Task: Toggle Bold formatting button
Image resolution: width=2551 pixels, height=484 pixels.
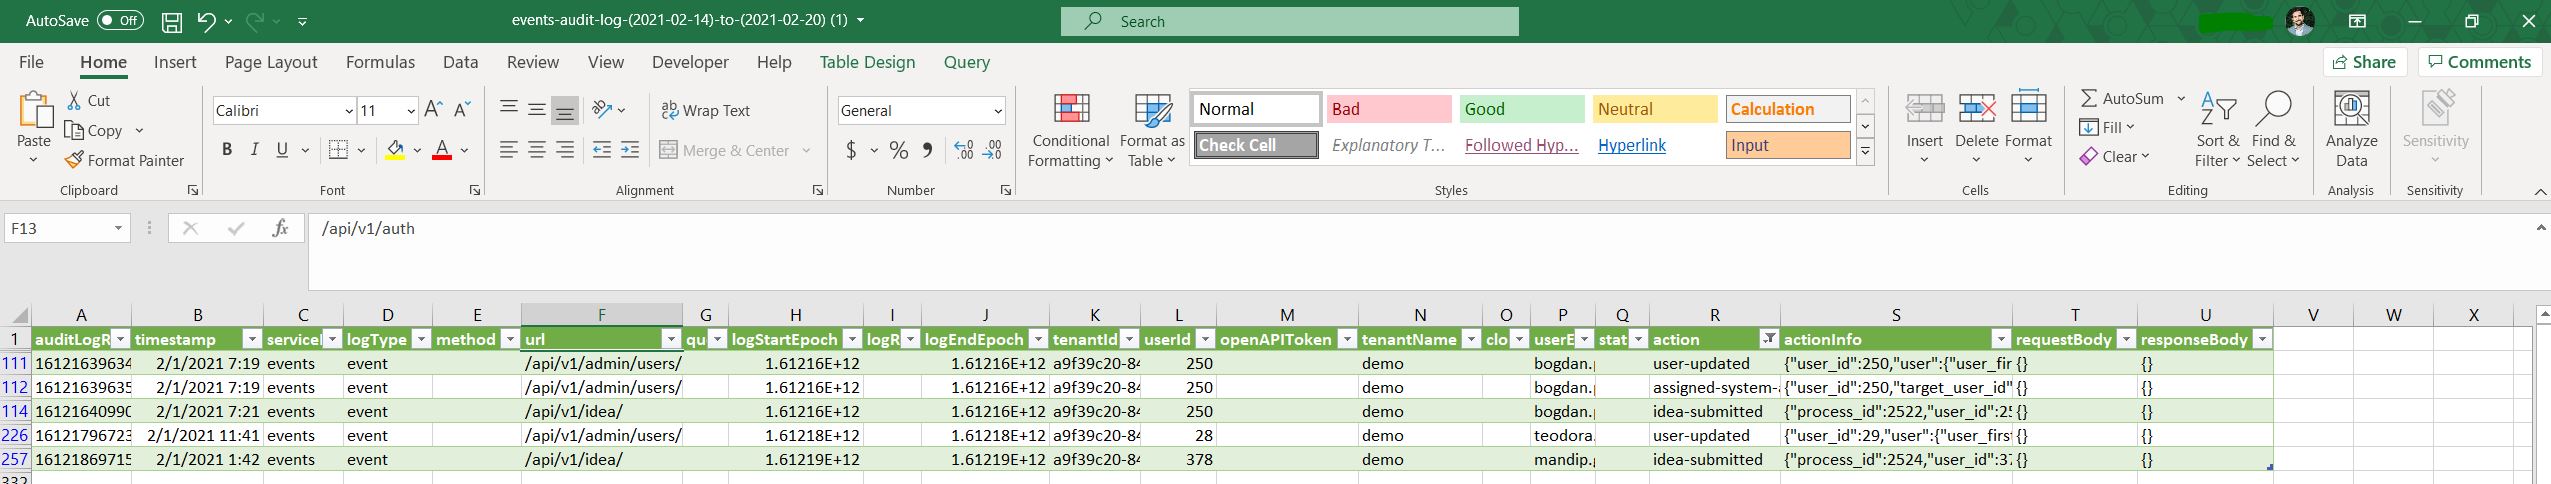Action: pyautogui.click(x=227, y=150)
